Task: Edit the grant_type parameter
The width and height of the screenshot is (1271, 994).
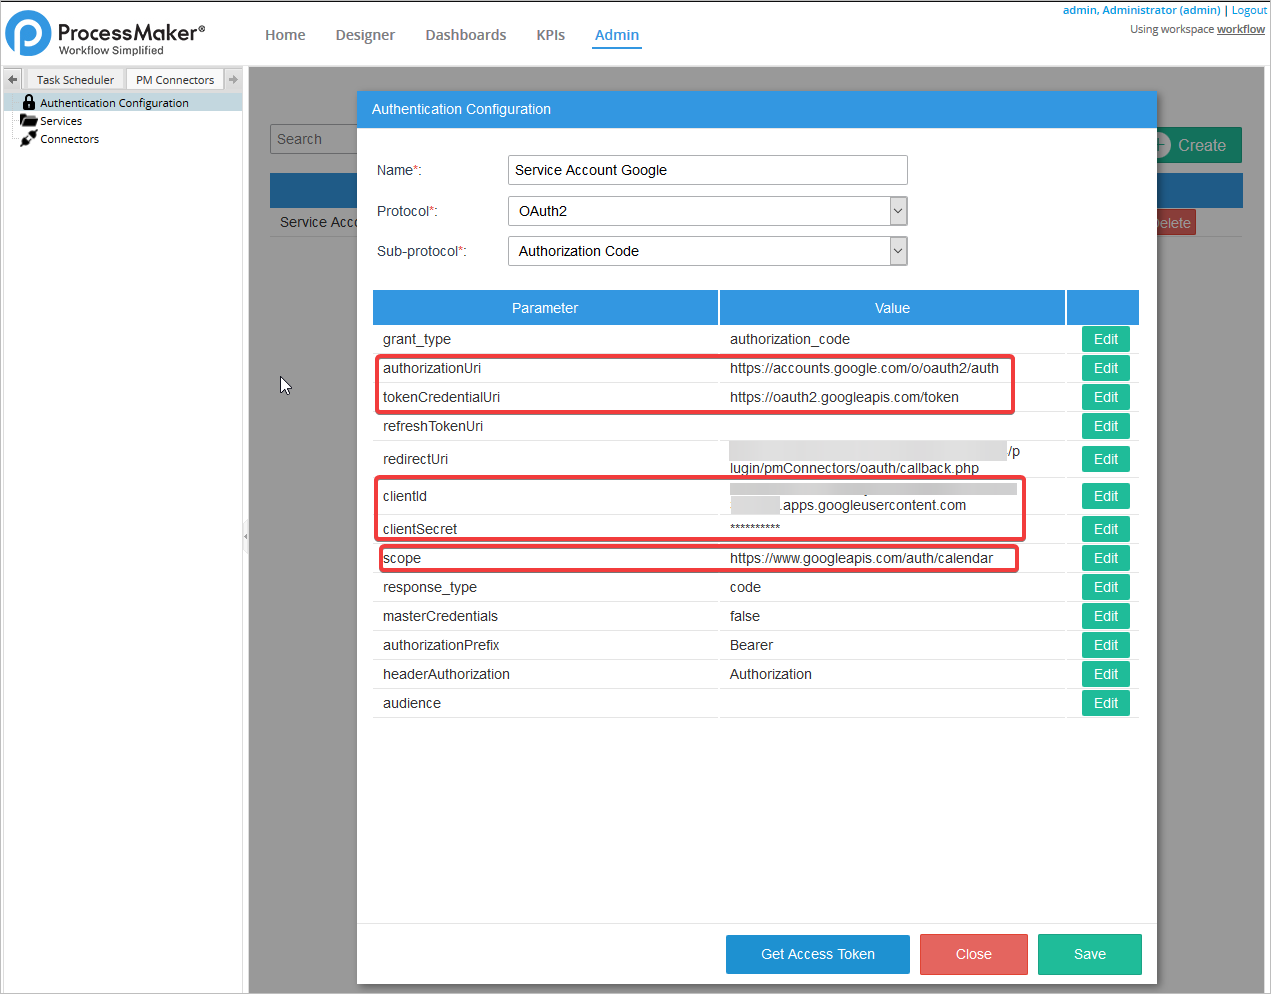Action: [x=1106, y=339]
